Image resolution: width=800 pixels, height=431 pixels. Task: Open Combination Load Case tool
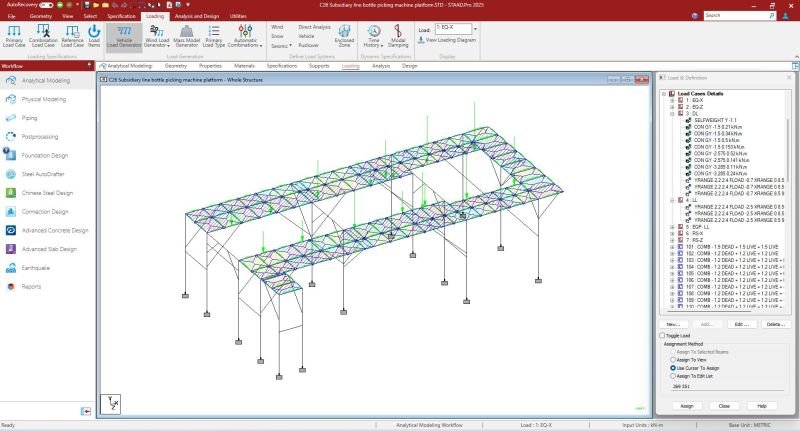point(43,36)
